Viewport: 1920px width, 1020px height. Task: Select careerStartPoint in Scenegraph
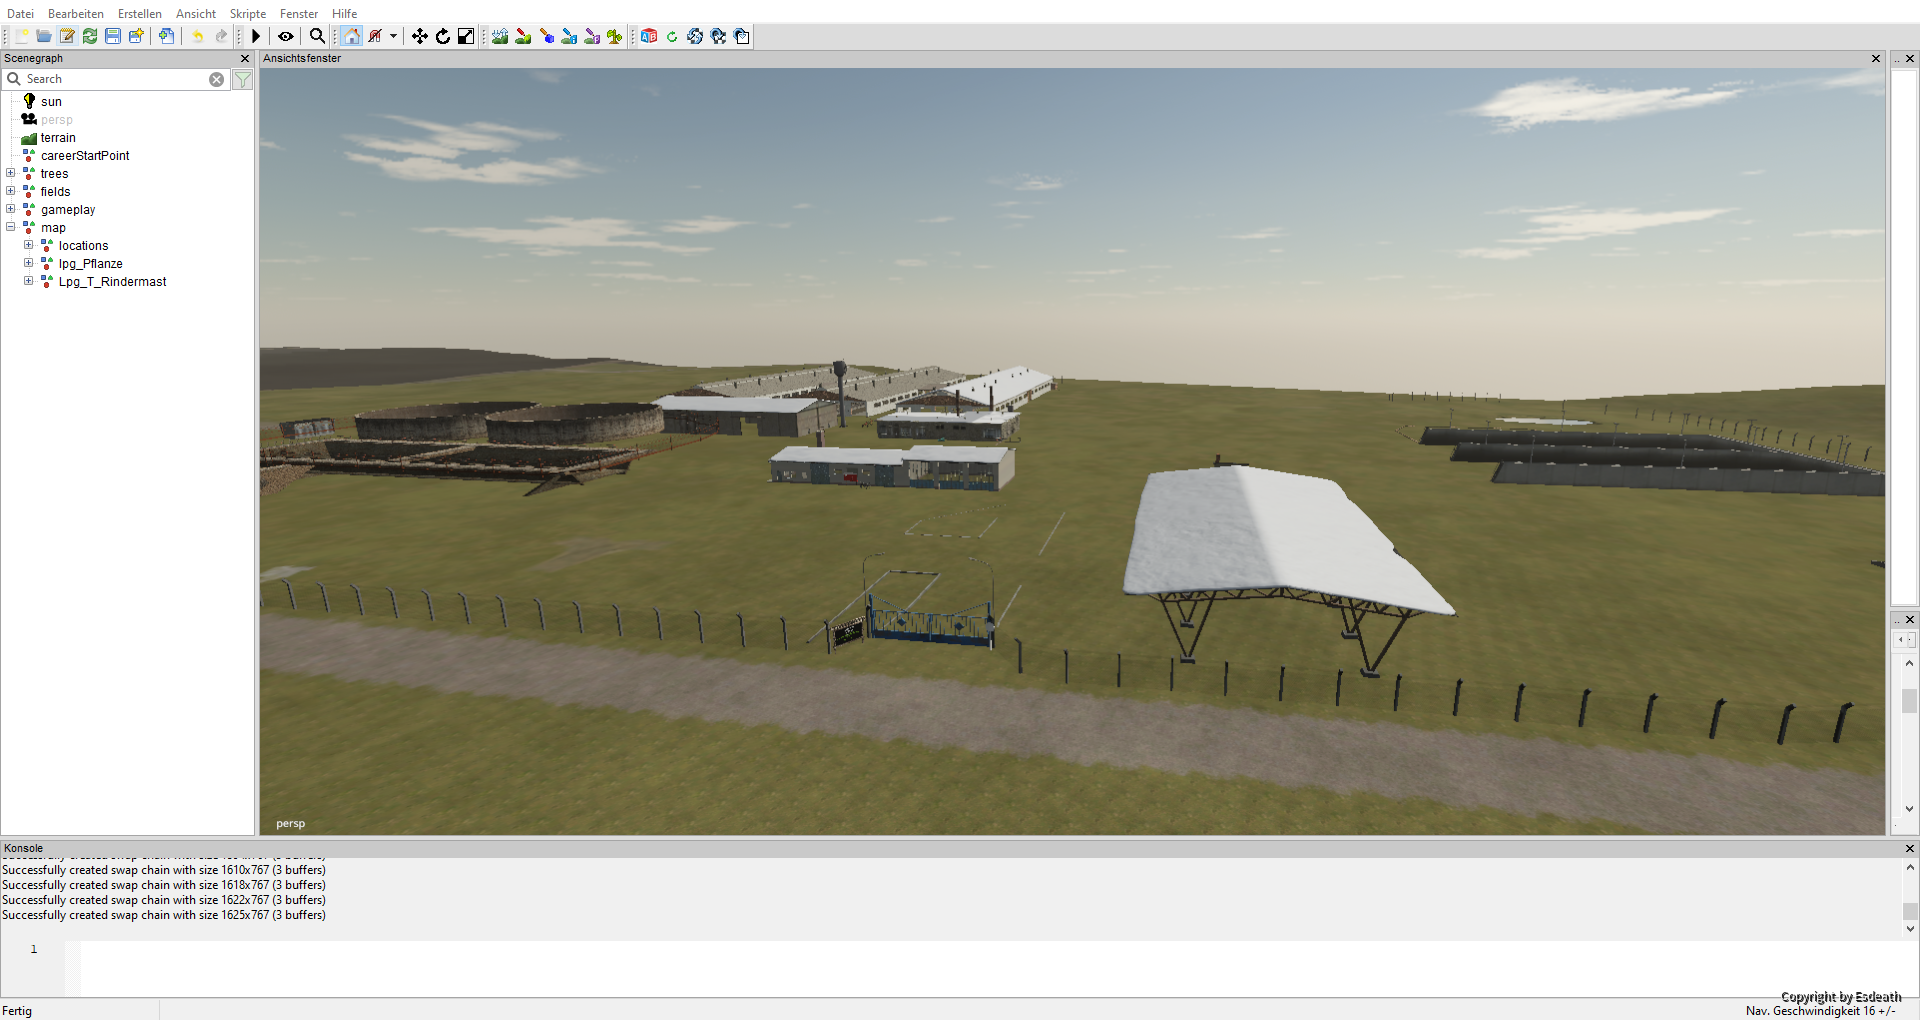85,156
